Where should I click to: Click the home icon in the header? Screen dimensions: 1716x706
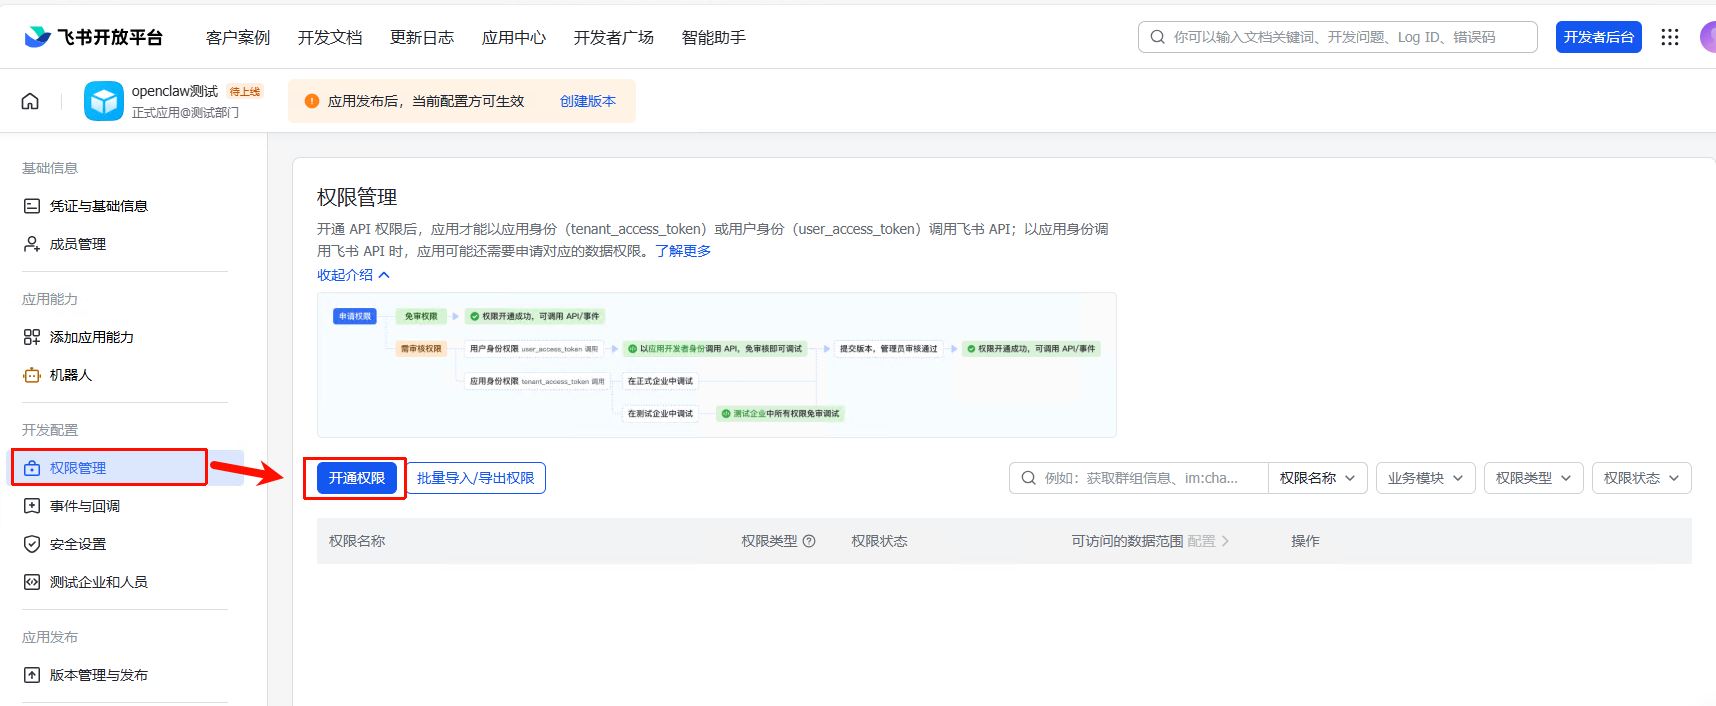[x=30, y=101]
